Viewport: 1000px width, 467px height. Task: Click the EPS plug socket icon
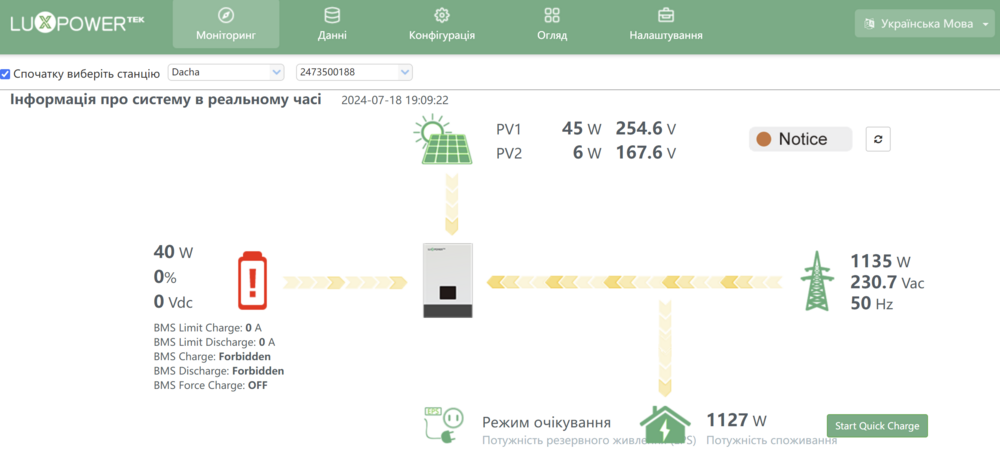click(443, 424)
